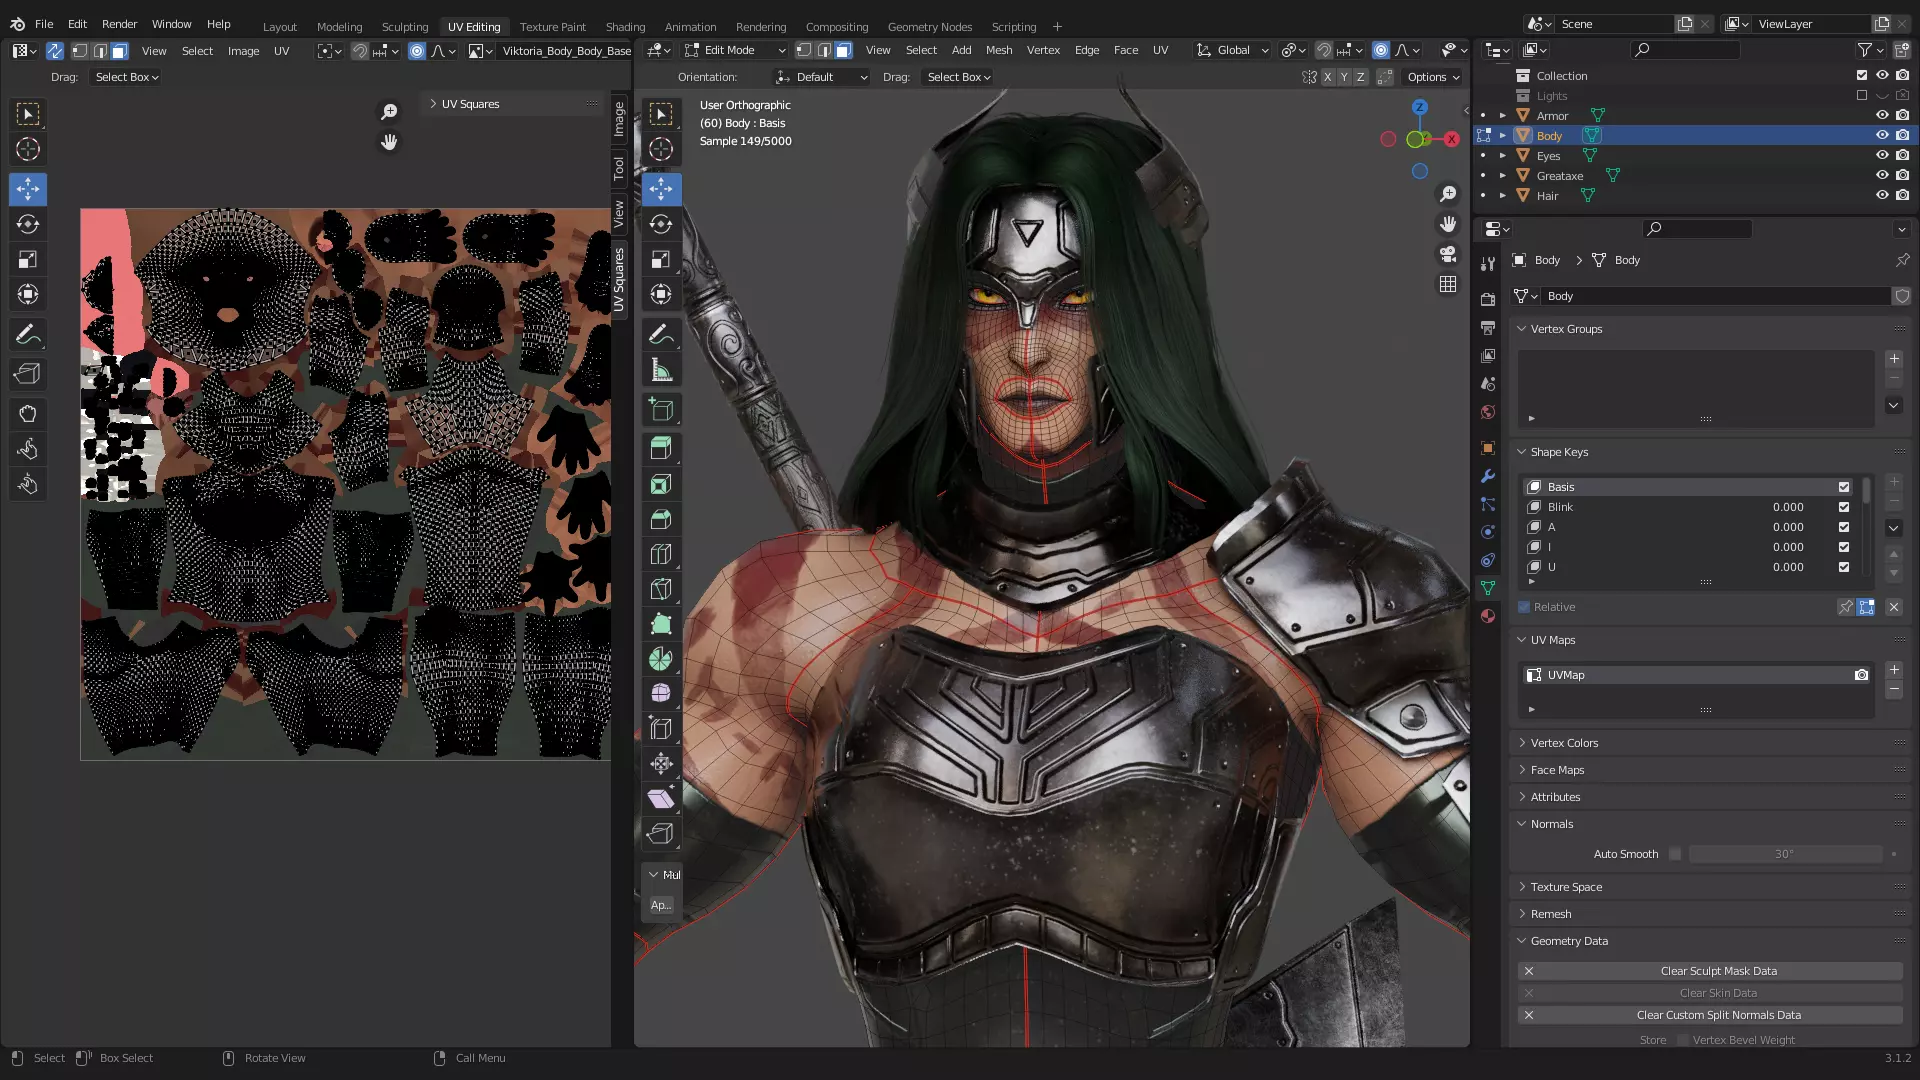Select the Bevel tool
The image size is (1920, 1080).
point(661,520)
